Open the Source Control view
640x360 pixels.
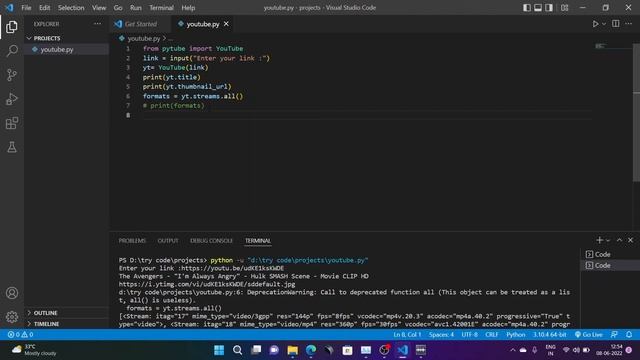coord(12,75)
